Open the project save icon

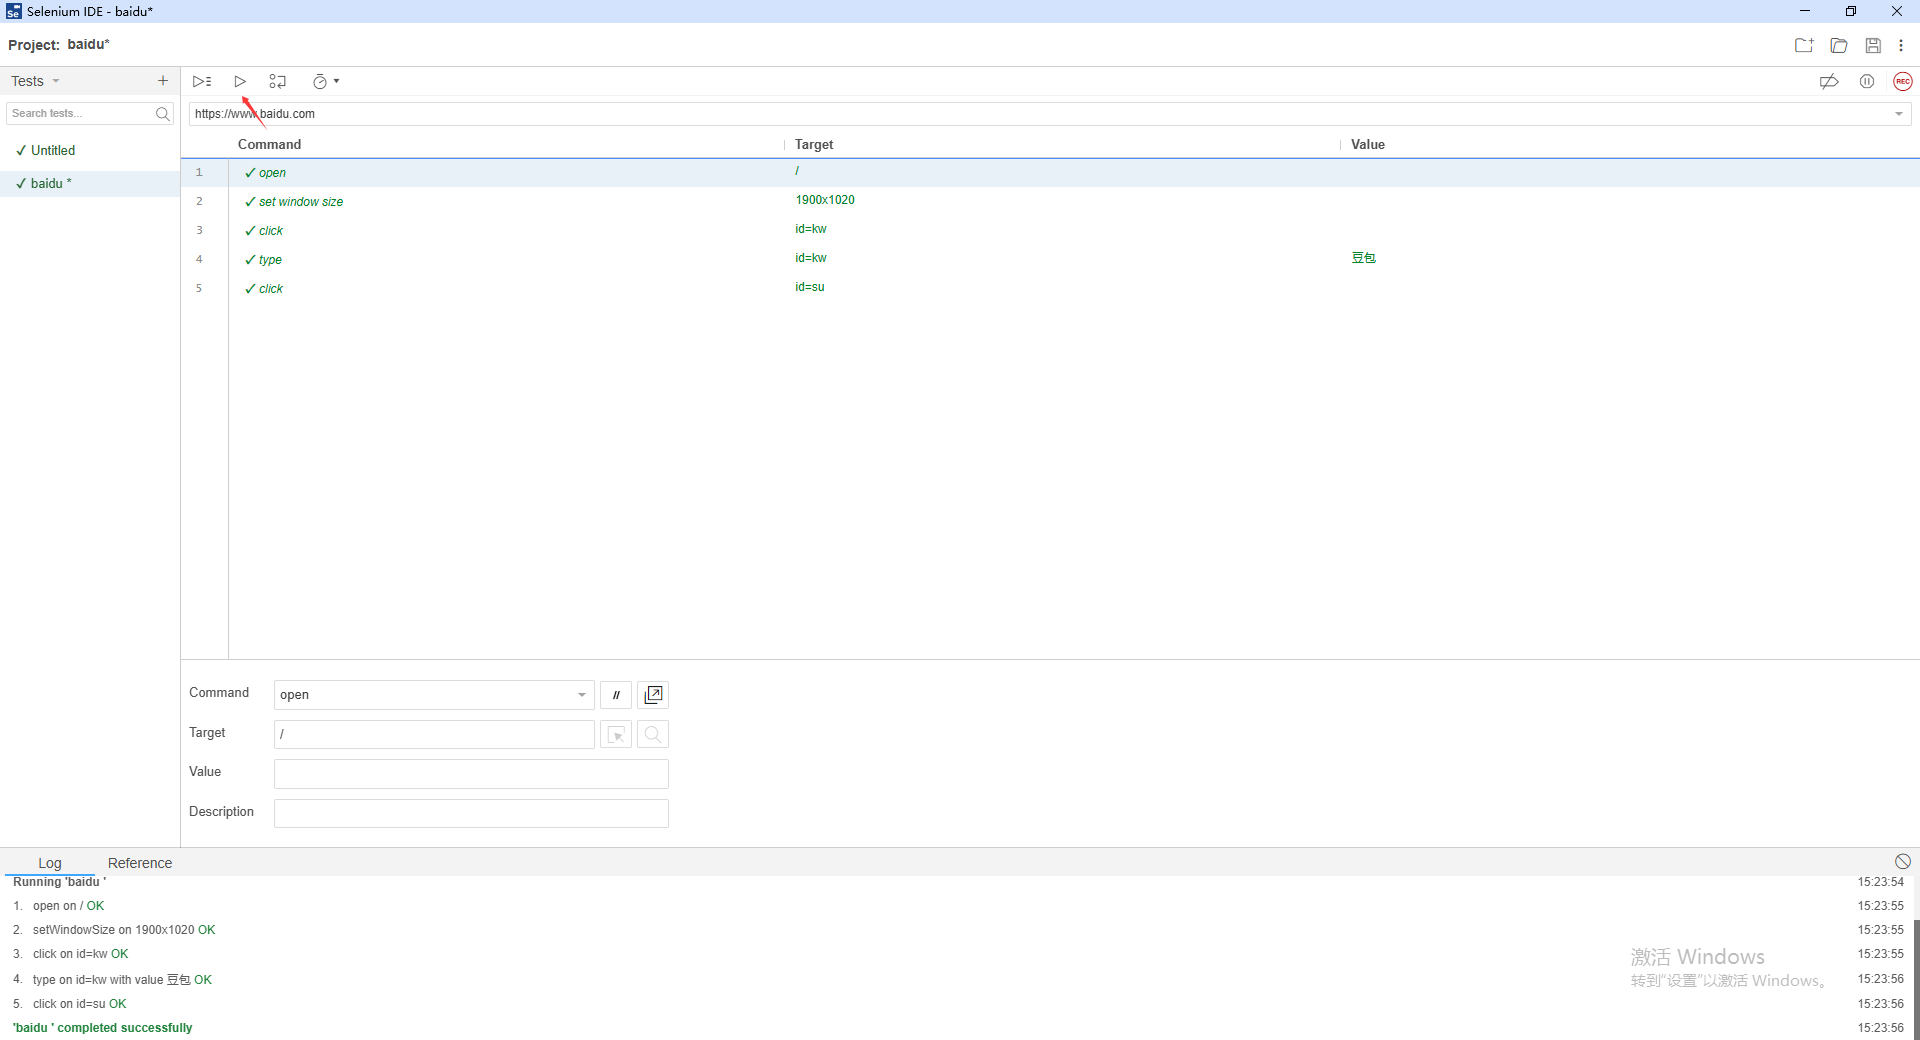1872,45
